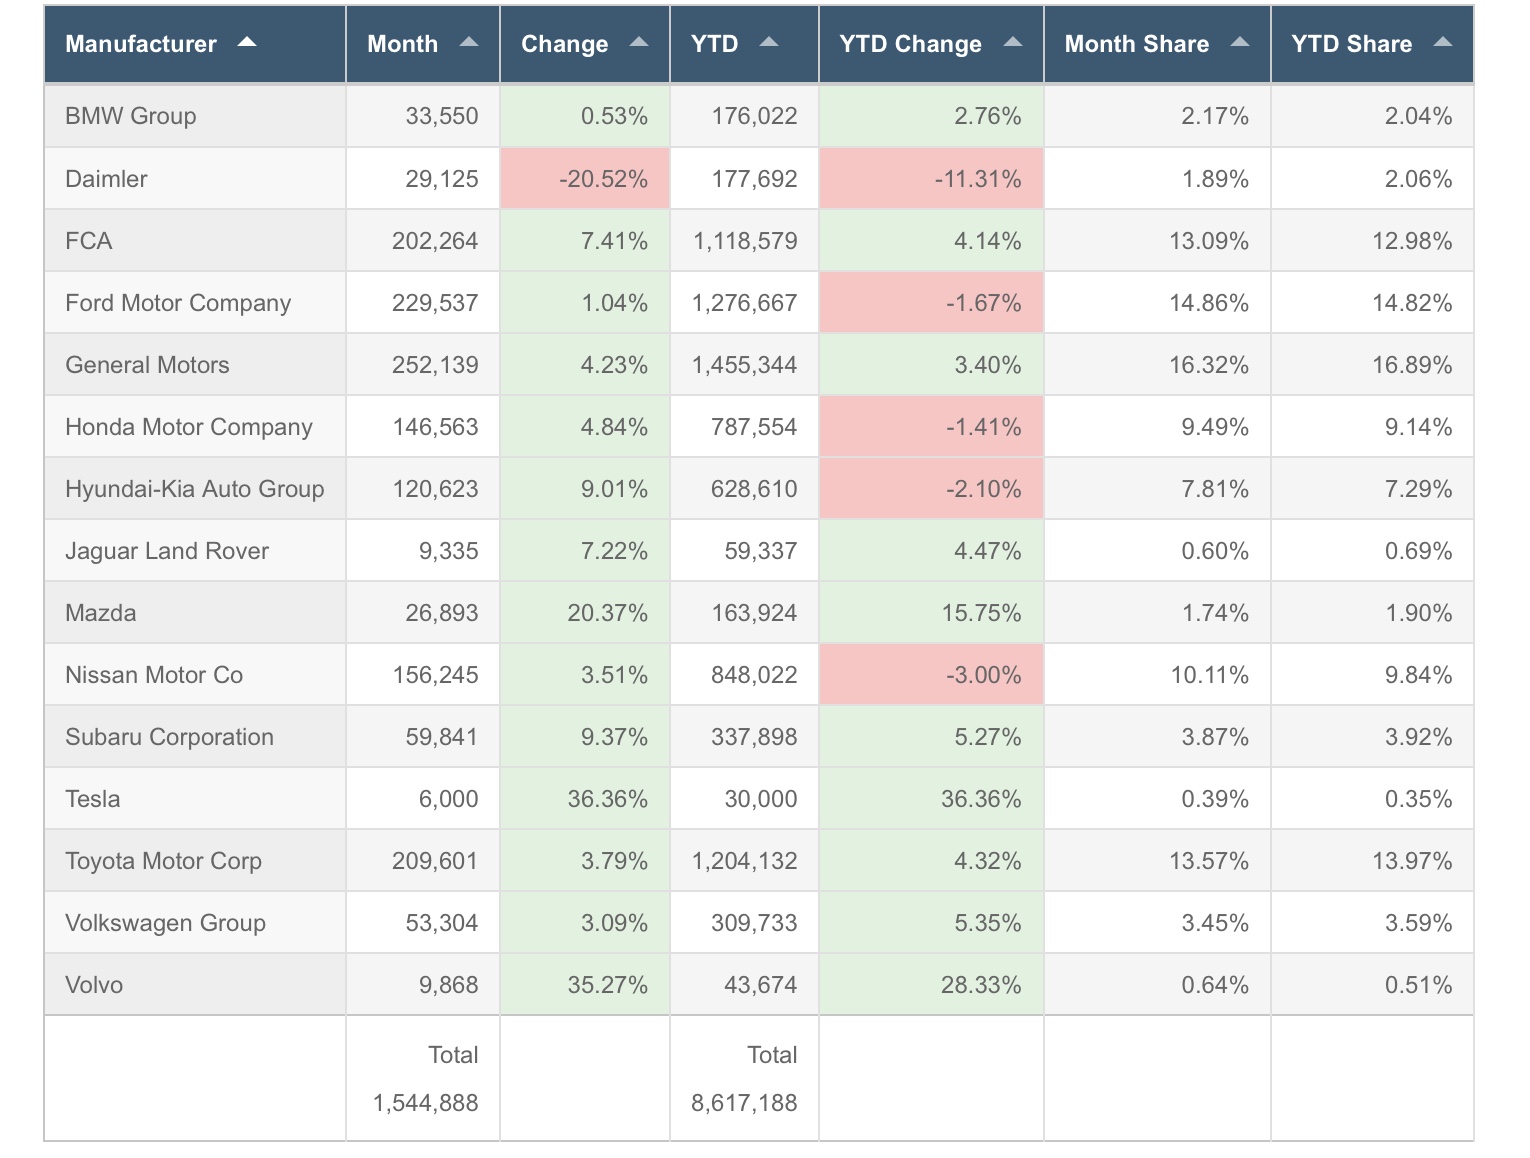
Task: Click the Month Share header label
Action: point(1136,44)
